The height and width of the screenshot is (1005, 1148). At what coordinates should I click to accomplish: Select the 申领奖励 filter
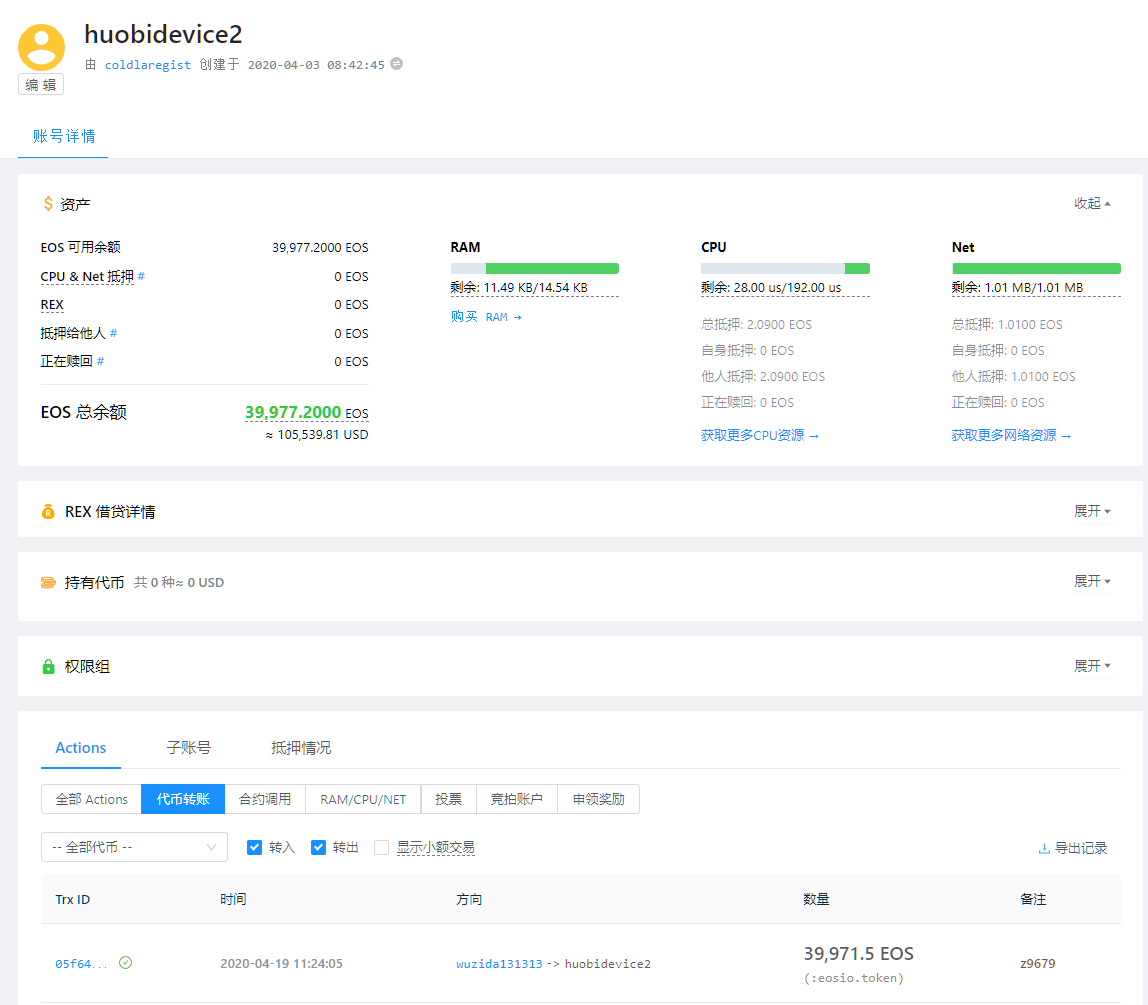pos(599,799)
